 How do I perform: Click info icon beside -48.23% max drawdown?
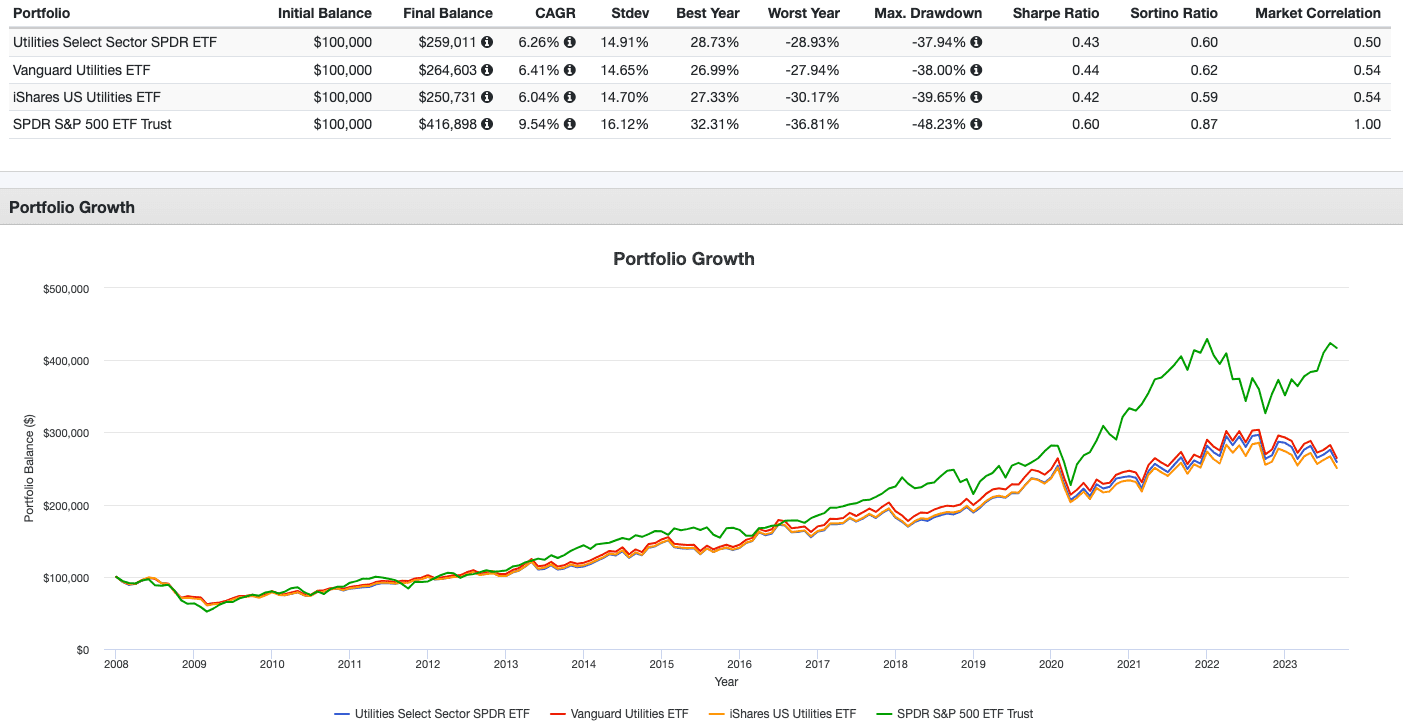[976, 124]
